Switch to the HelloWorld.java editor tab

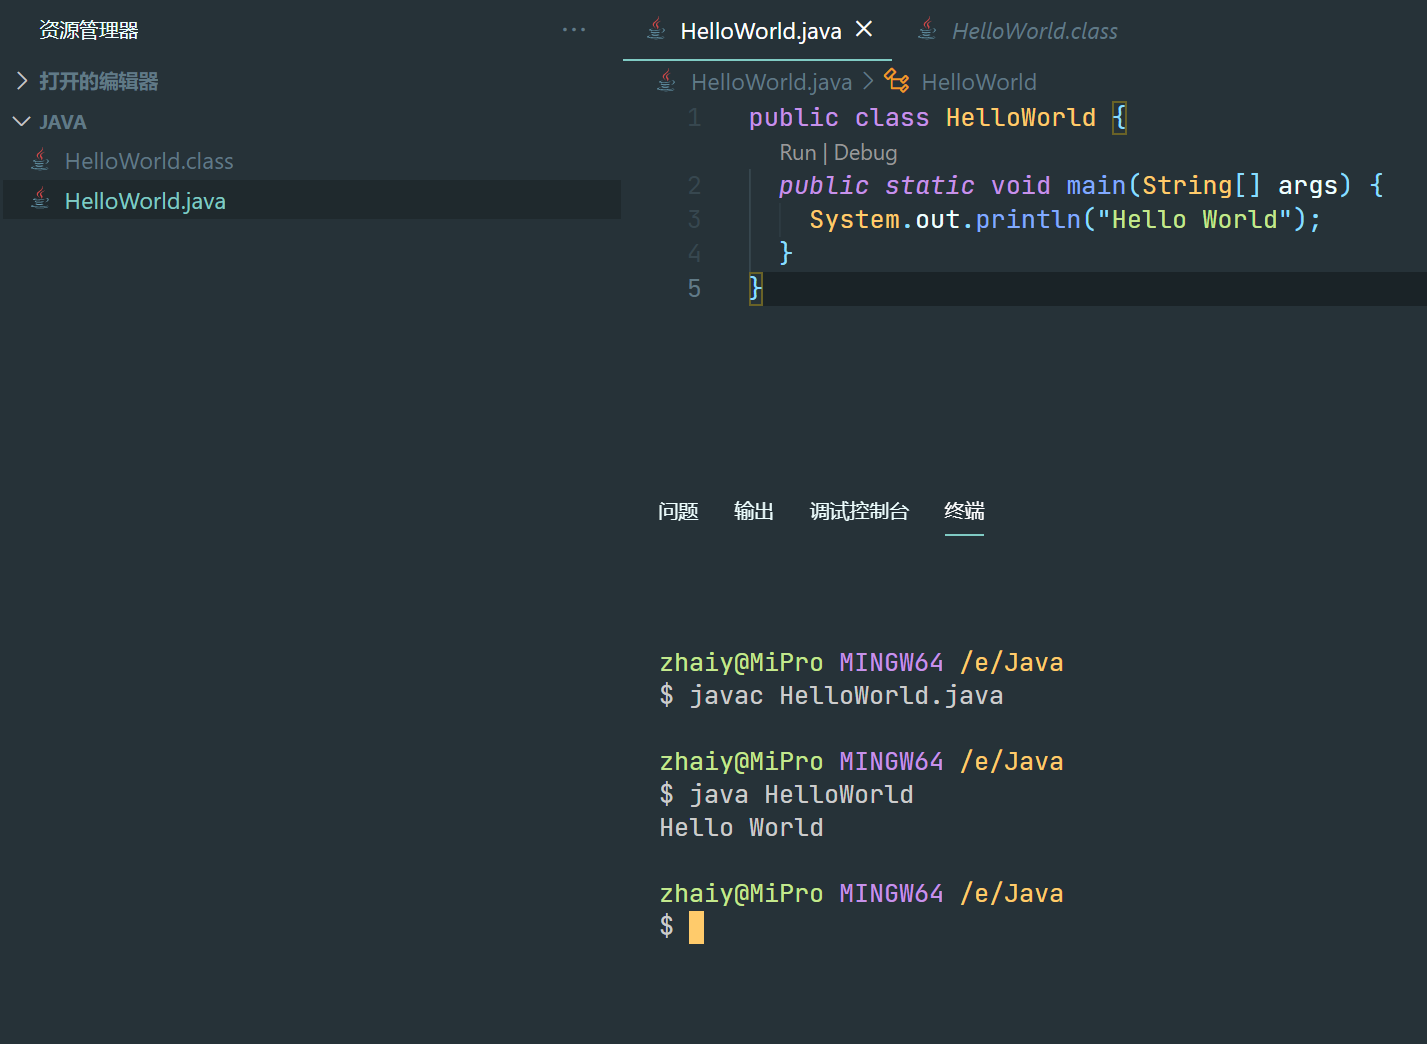(x=760, y=31)
